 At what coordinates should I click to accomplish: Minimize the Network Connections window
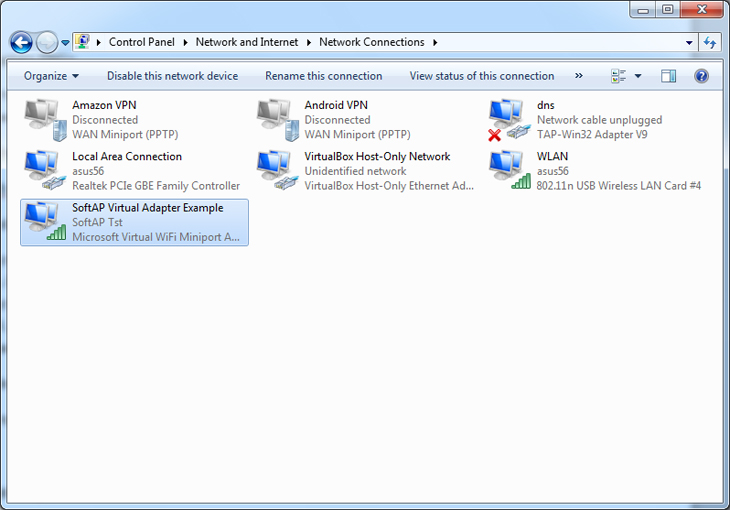[x=643, y=10]
